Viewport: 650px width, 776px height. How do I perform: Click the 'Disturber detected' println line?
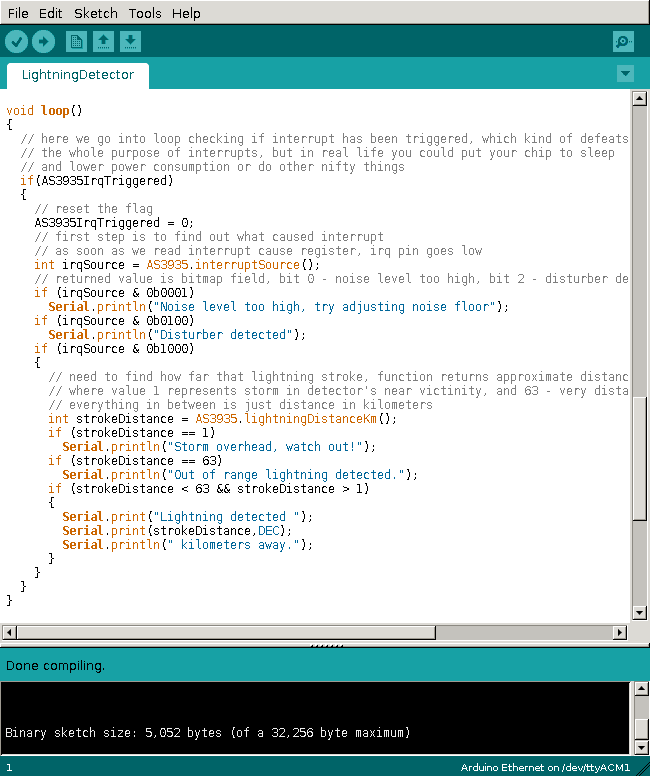[x=177, y=335]
